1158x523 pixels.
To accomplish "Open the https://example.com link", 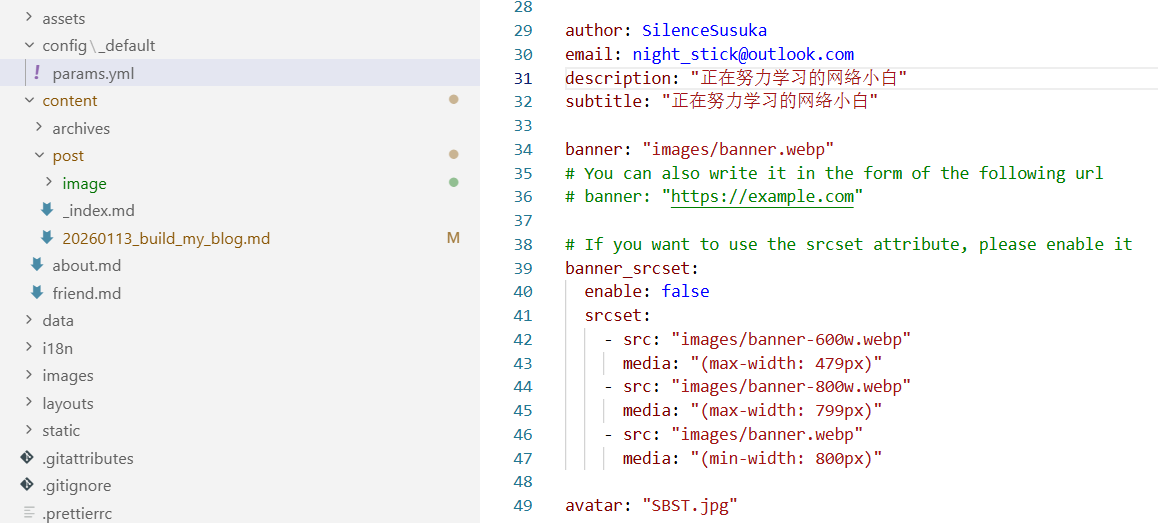I will (762, 197).
